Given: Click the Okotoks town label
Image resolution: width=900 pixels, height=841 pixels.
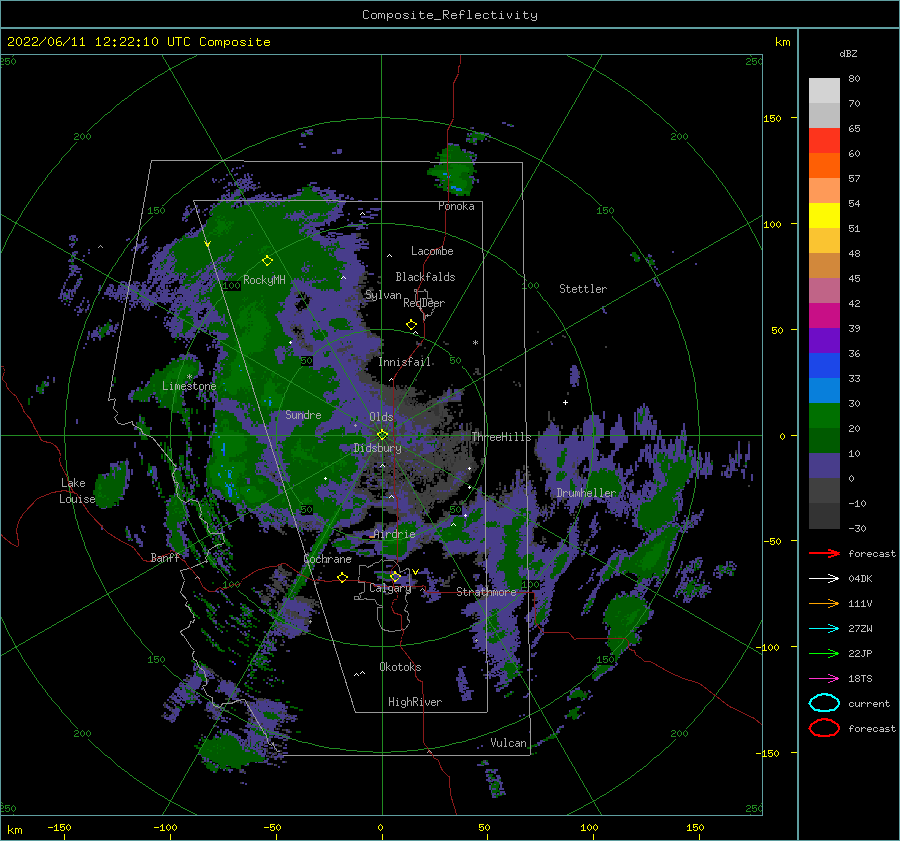Looking at the screenshot, I should coord(400,666).
